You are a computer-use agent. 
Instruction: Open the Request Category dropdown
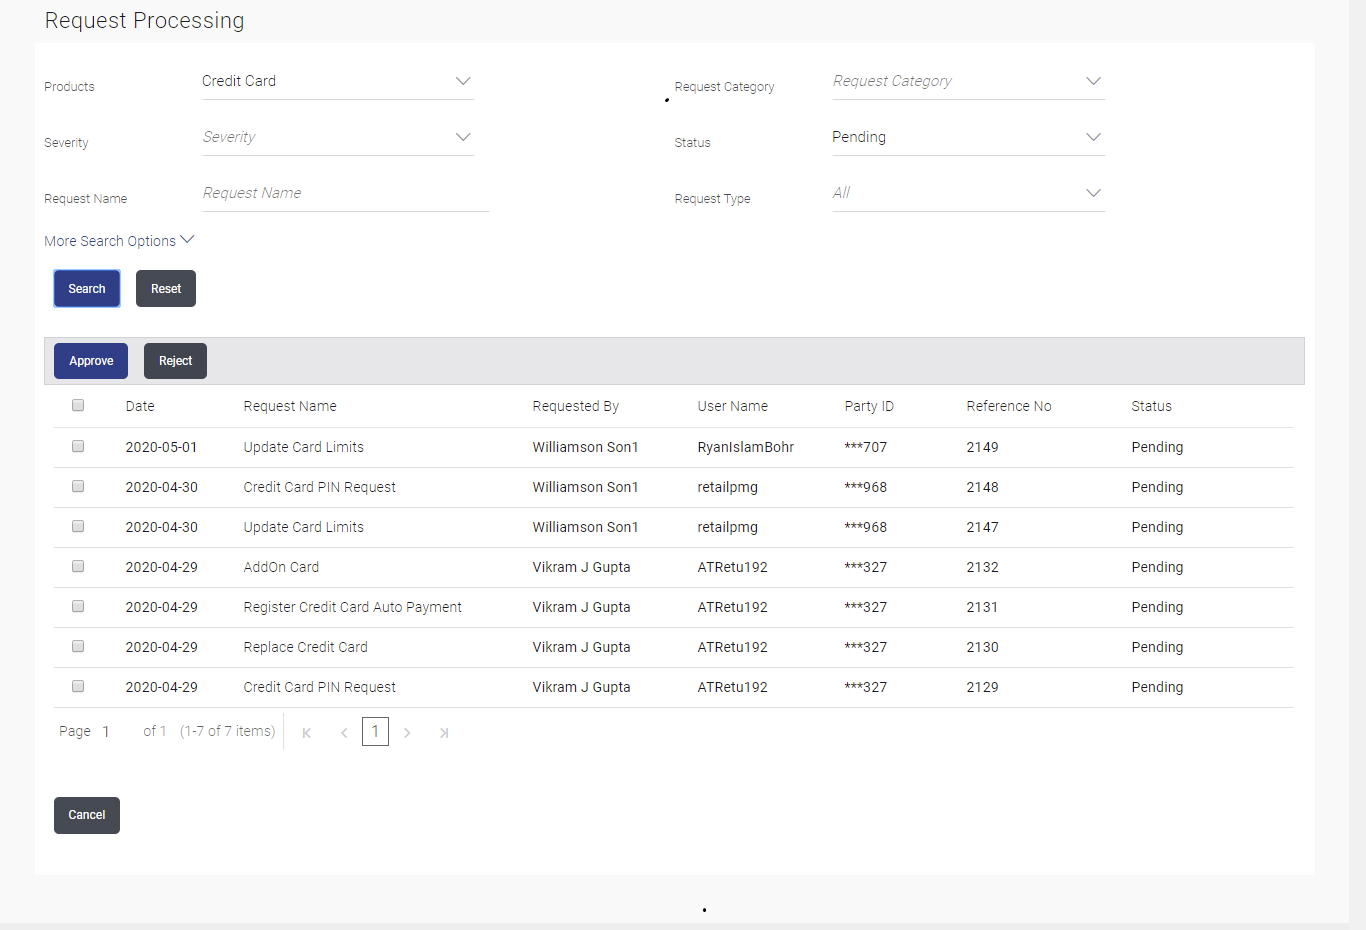pos(967,81)
